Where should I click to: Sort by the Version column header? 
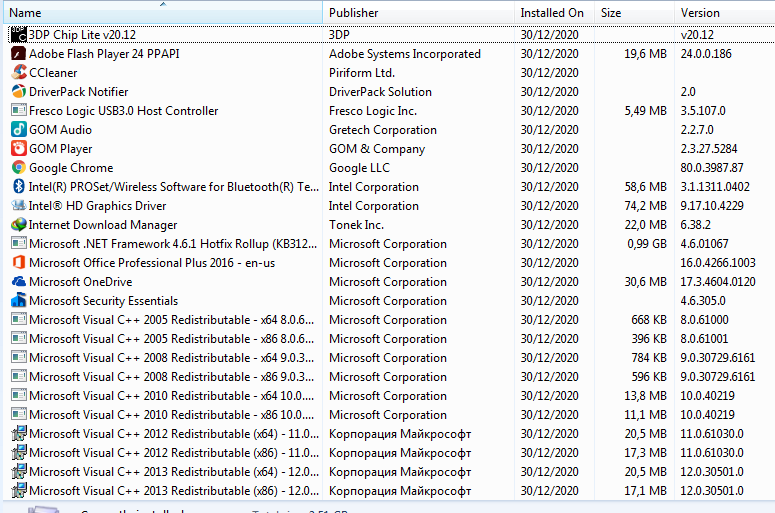(x=725, y=13)
